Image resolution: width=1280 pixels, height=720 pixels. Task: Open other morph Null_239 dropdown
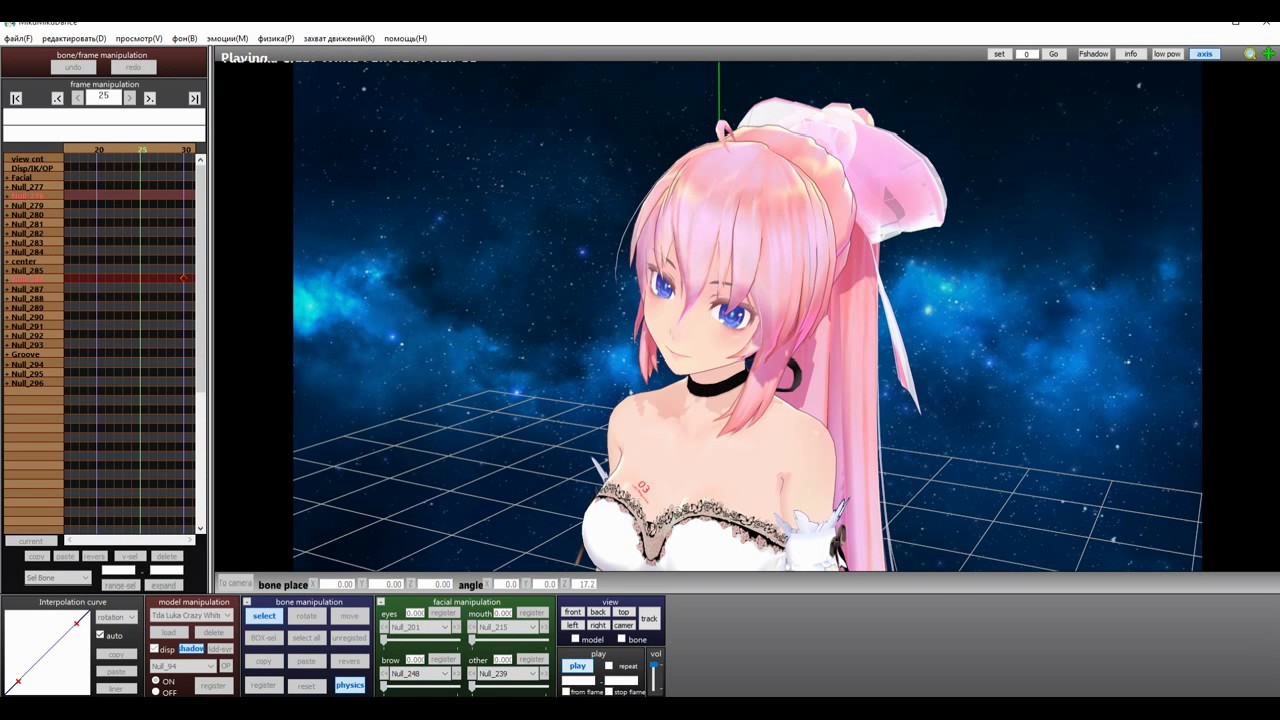[x=507, y=674]
